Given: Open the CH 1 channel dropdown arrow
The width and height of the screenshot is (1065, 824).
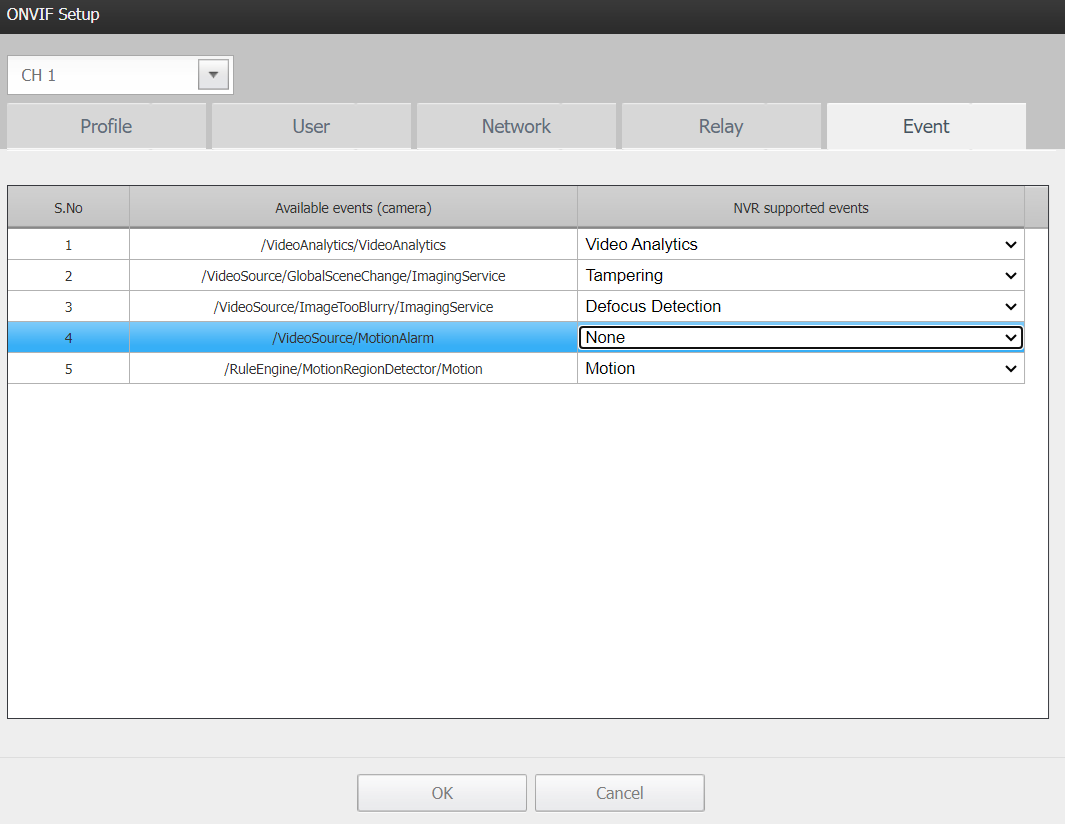Looking at the screenshot, I should (213, 75).
